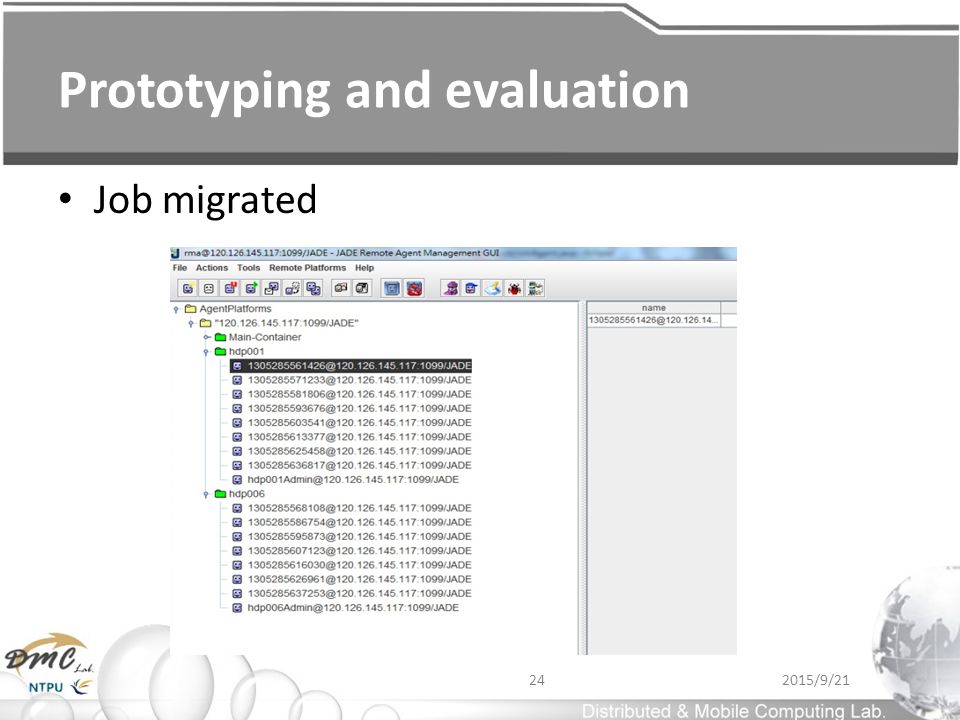The image size is (960, 720).
Task: Collapse the hdp001 container node
Action: pos(206,352)
